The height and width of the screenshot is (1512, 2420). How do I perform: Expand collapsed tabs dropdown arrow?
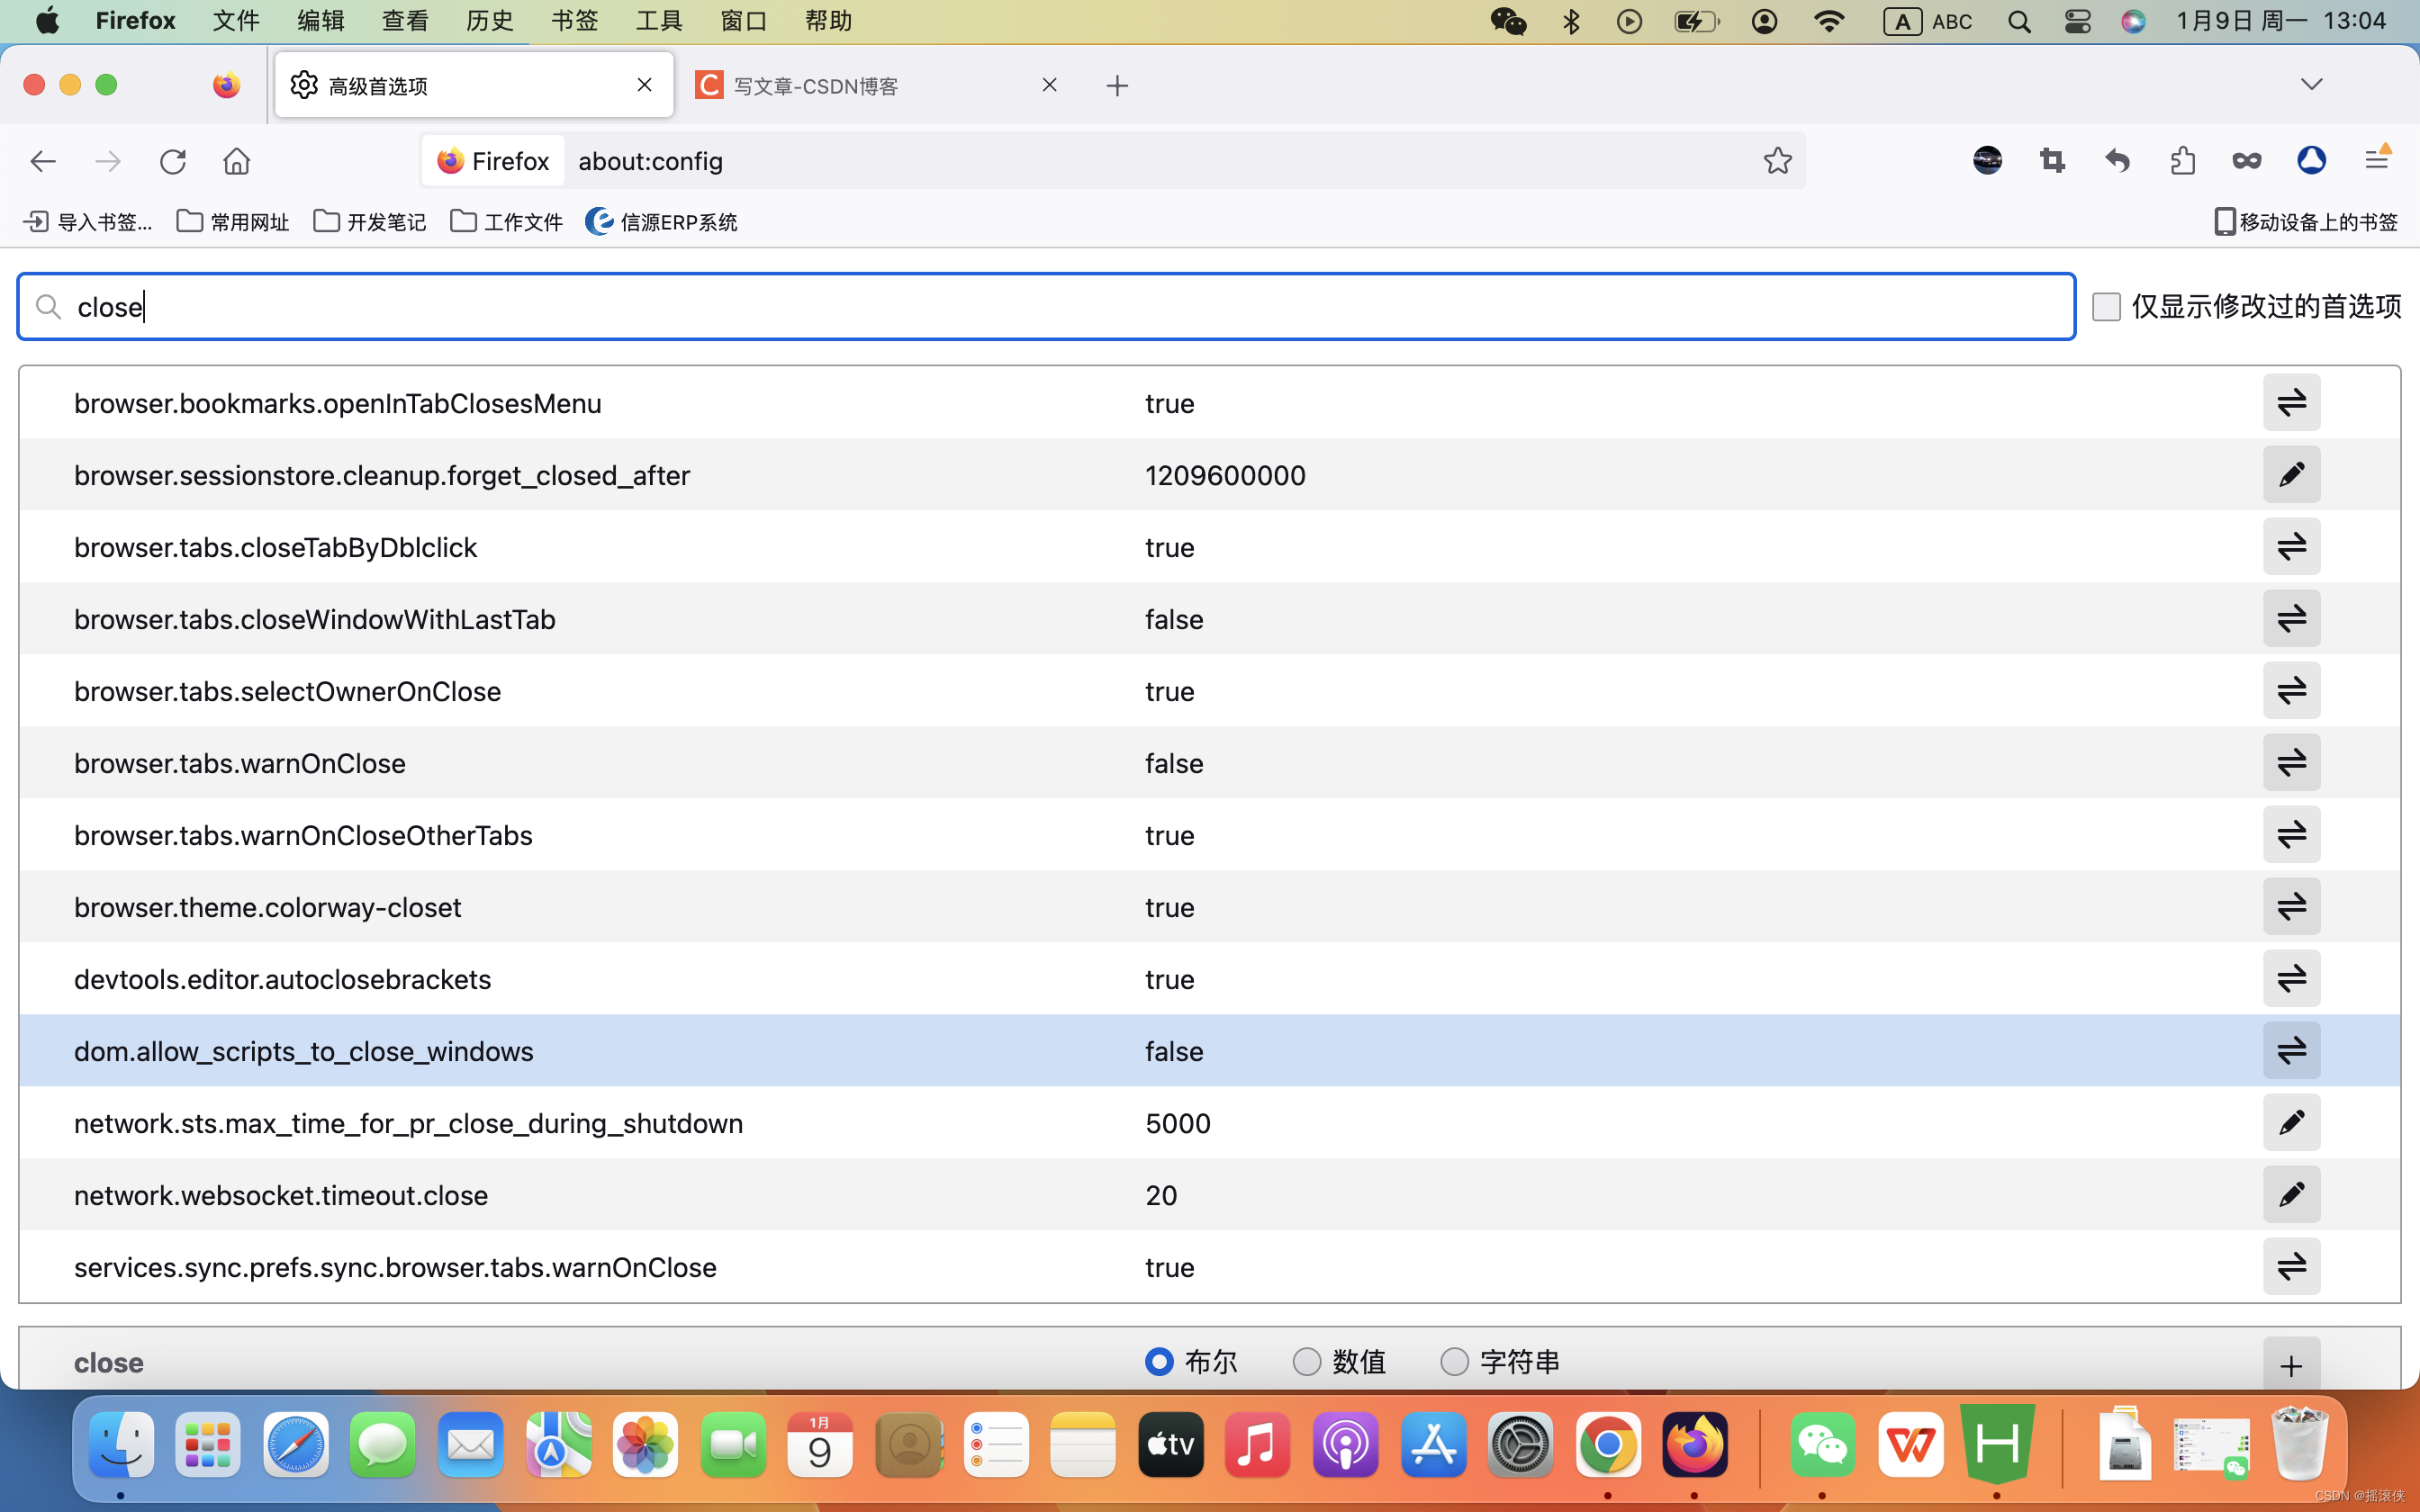click(x=2312, y=84)
